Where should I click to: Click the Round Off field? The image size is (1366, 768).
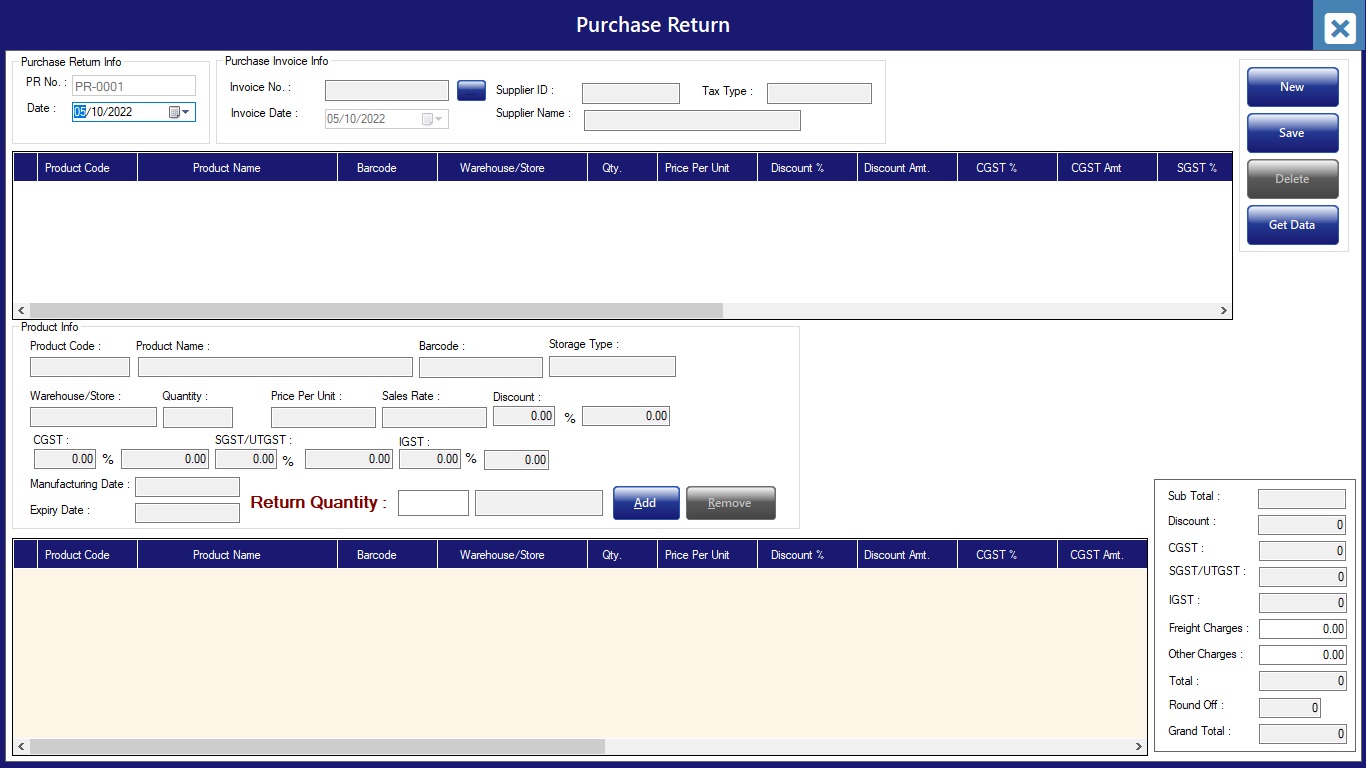click(1289, 707)
